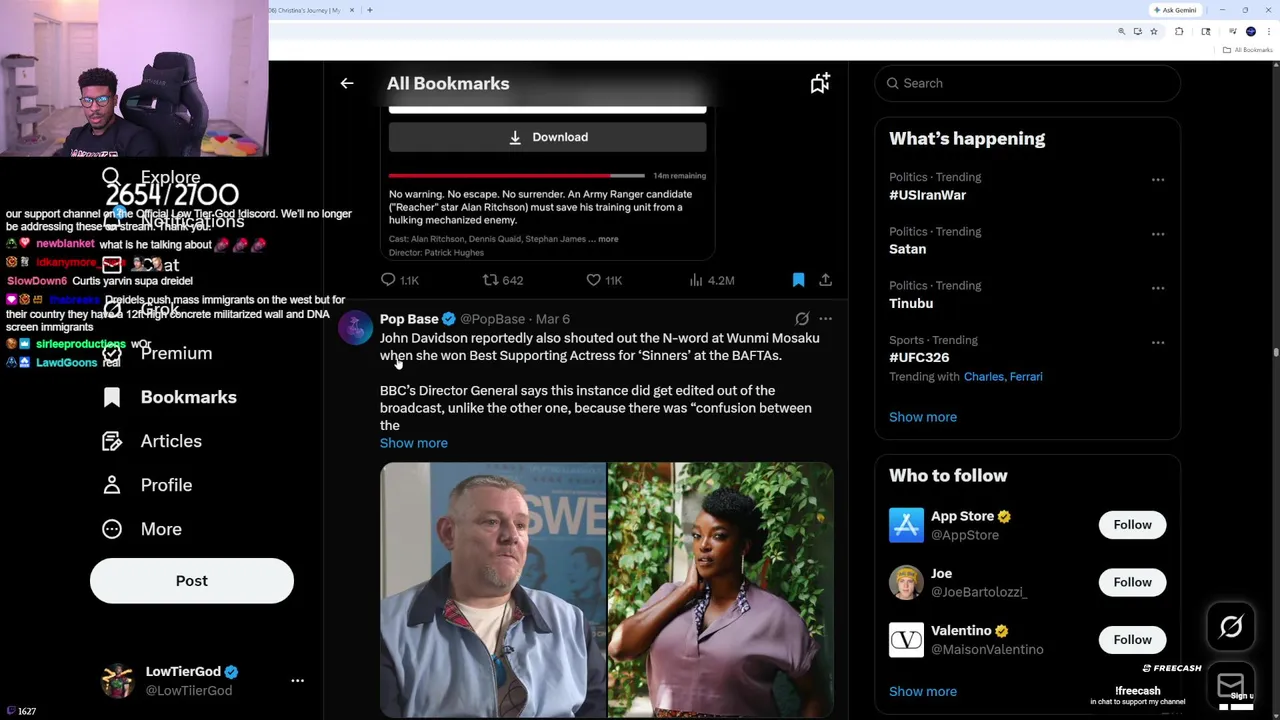The image size is (1280, 720).
Task: Open All Bookmarks folder in bookmarks bar
Action: pos(1249,50)
